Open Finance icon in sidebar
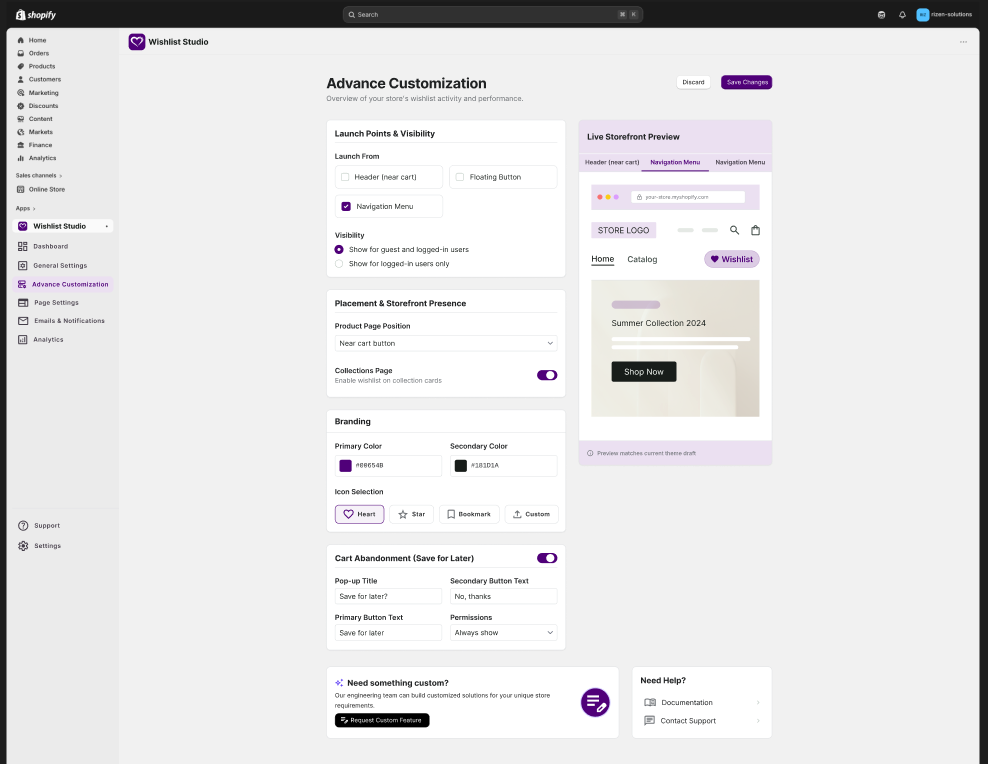 pyautogui.click(x=21, y=145)
